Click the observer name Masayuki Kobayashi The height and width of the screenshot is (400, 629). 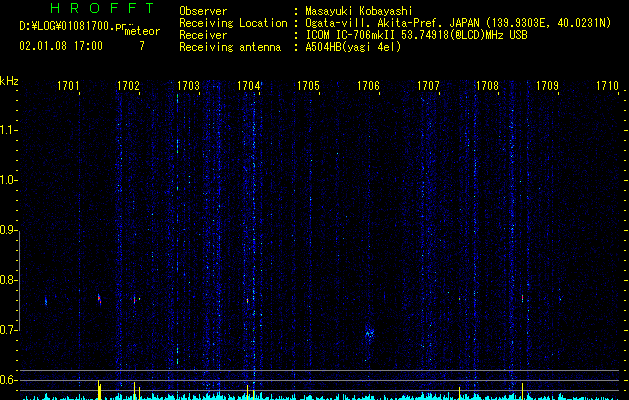coord(359,11)
